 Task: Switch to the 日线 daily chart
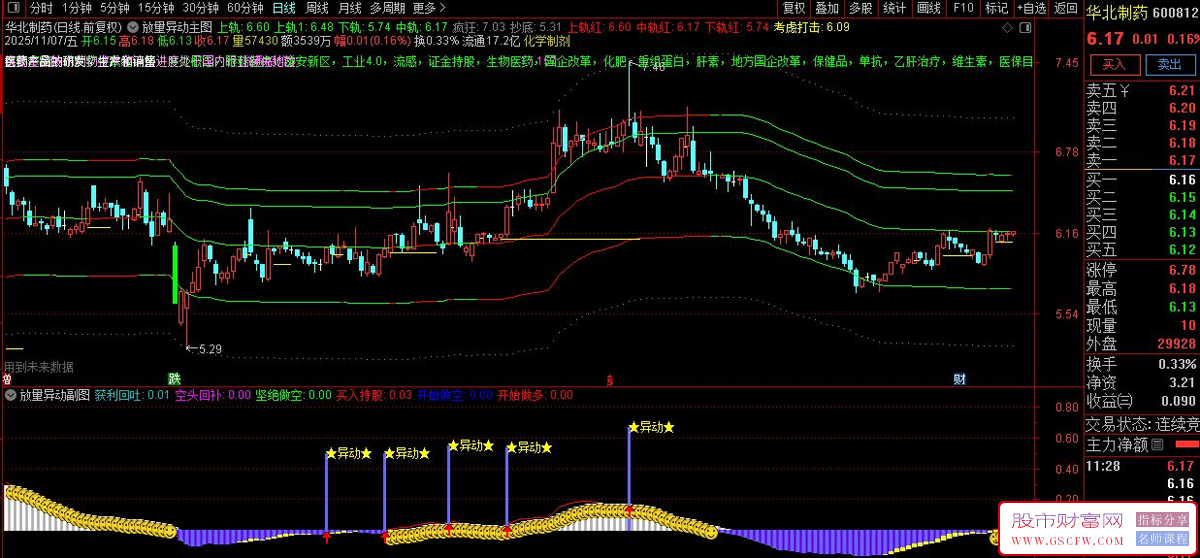(x=284, y=8)
